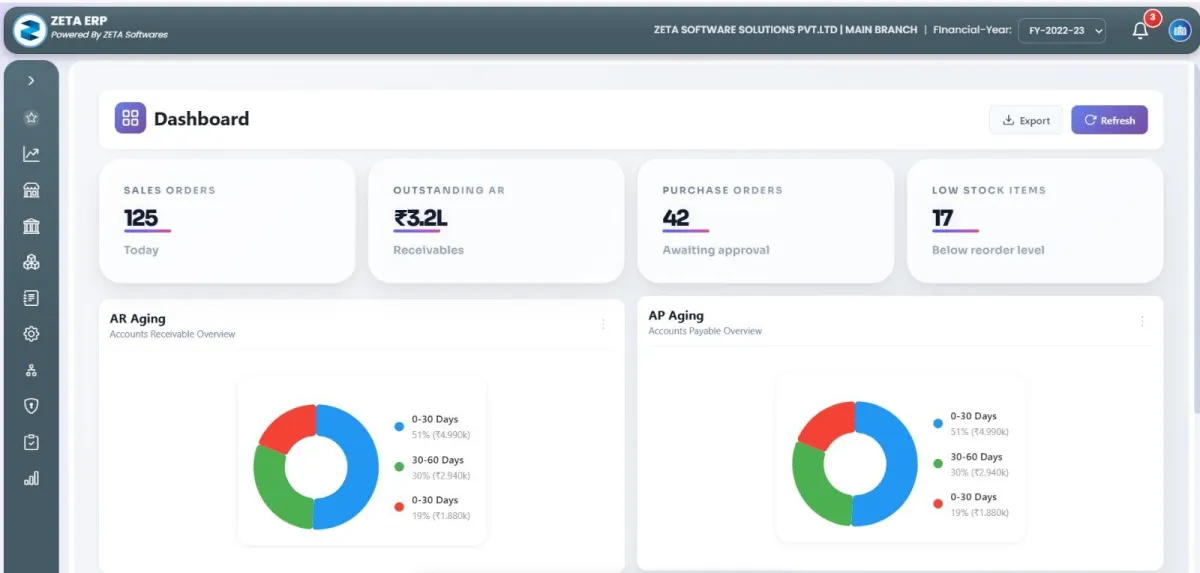Open AP Aging options menu dots
1200x573 pixels.
click(x=1142, y=321)
